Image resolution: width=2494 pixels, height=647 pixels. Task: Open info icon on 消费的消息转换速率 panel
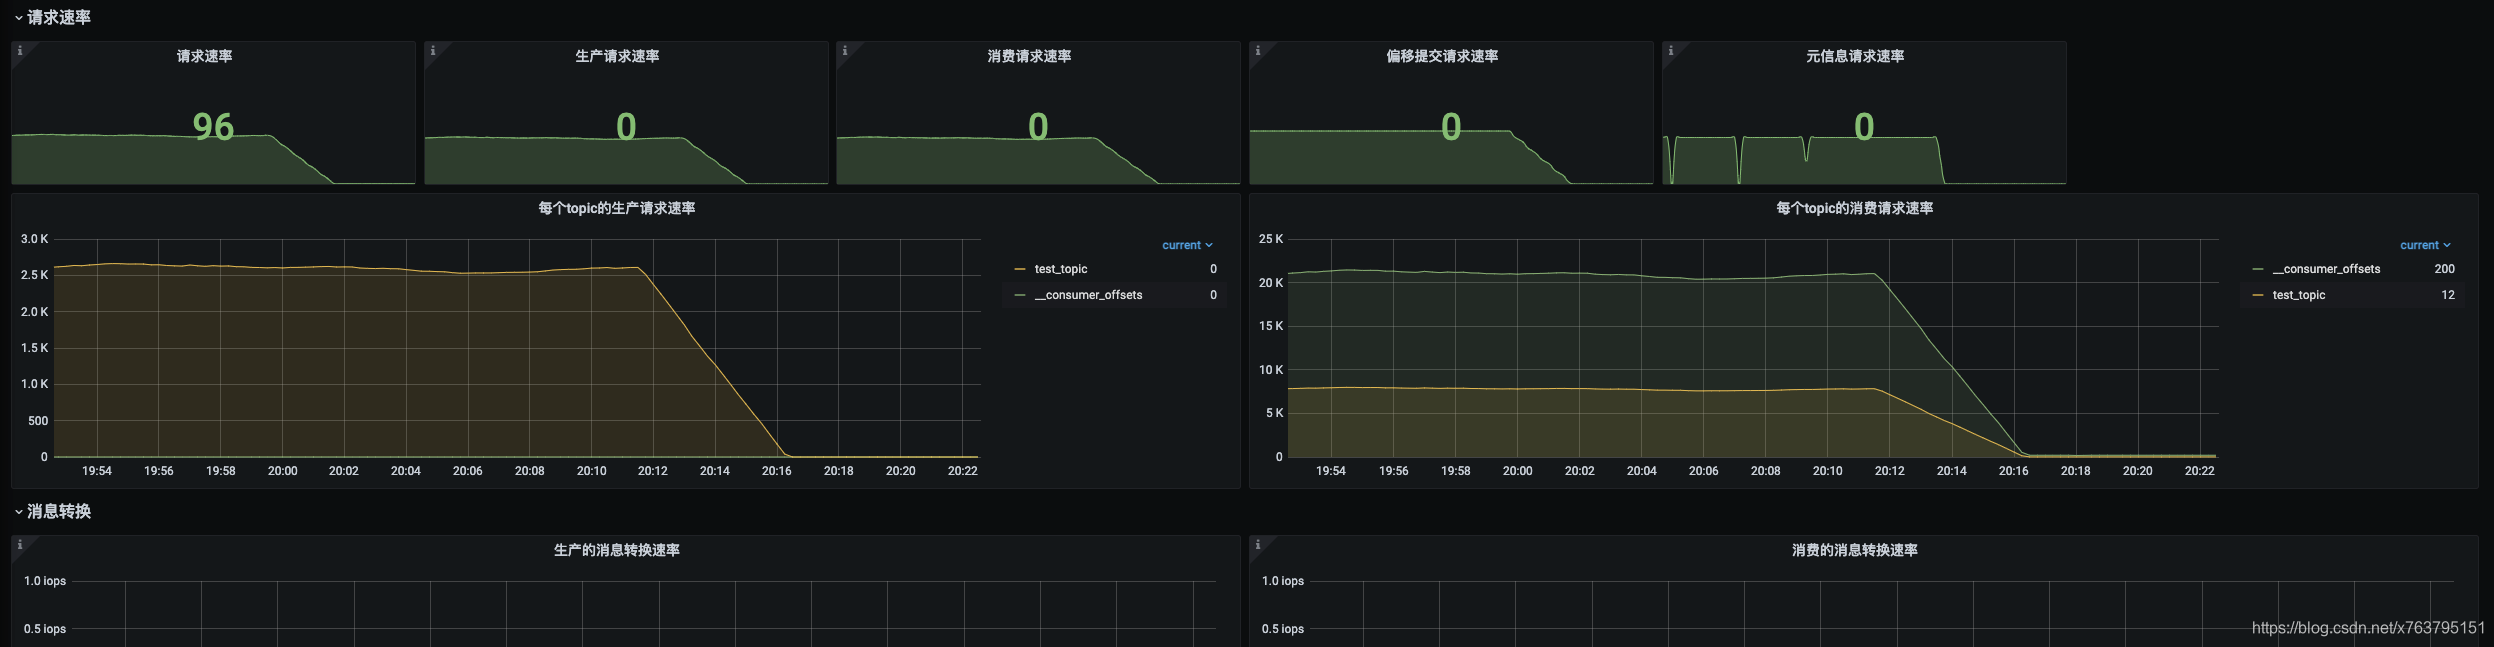(x=1258, y=544)
